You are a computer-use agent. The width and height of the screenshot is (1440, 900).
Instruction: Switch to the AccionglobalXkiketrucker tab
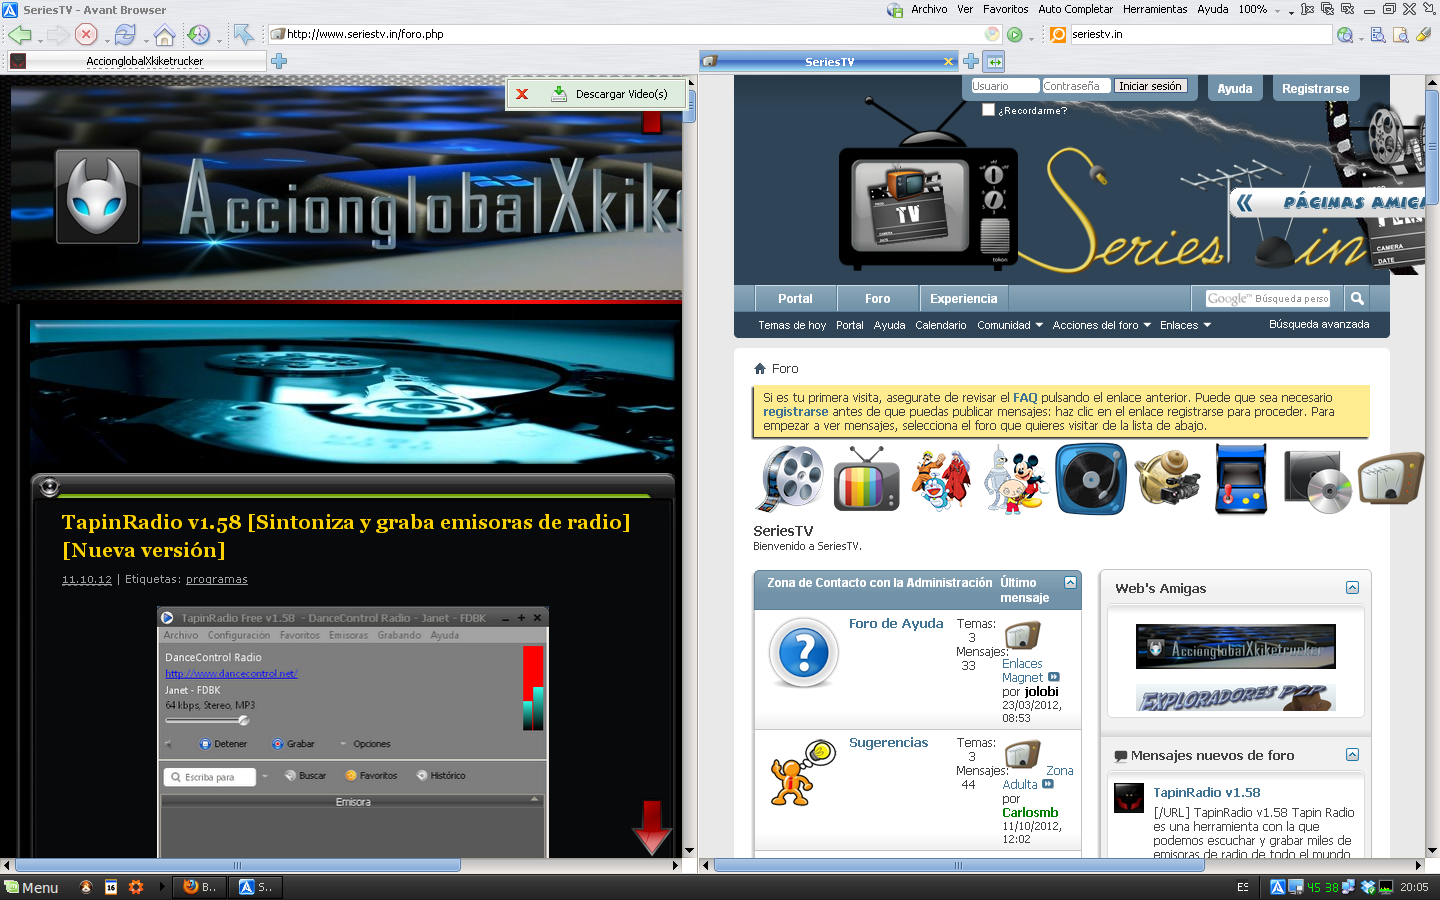click(x=137, y=61)
